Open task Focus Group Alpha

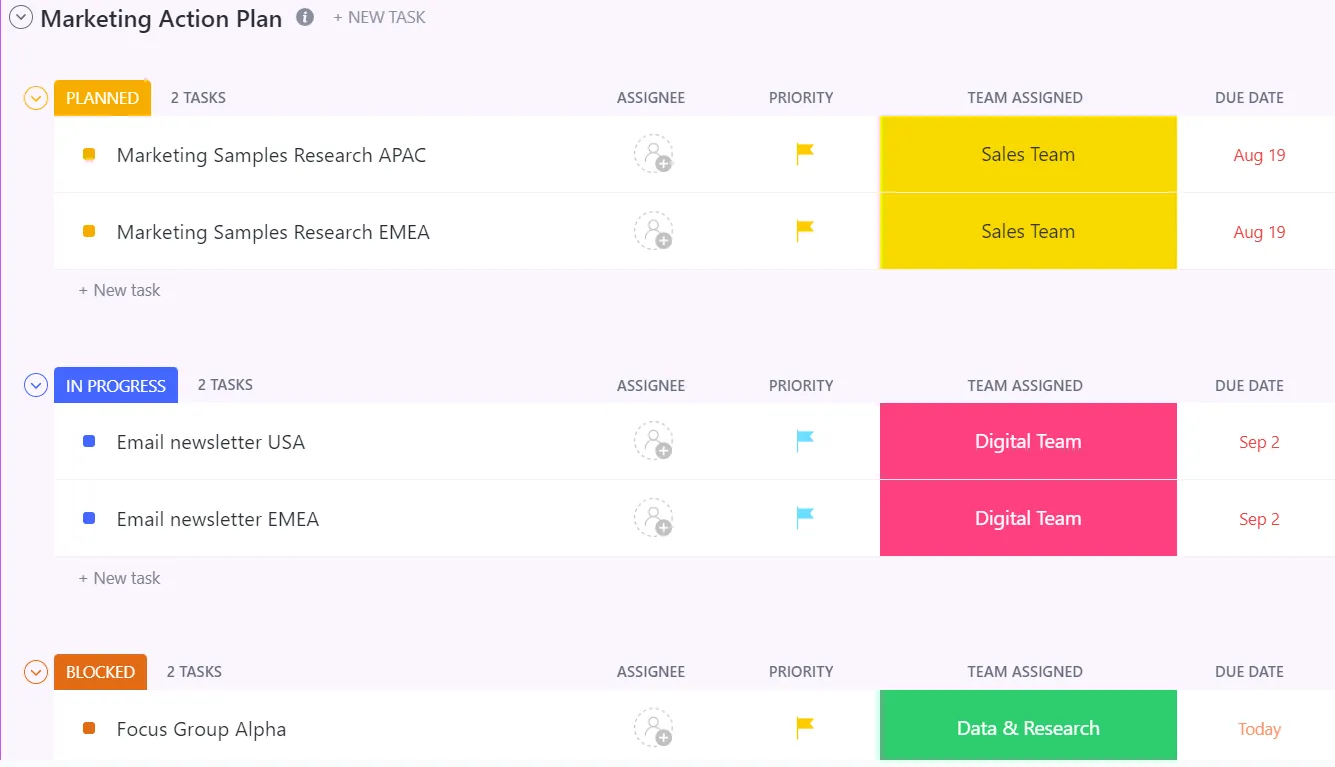pyautogui.click(x=201, y=729)
